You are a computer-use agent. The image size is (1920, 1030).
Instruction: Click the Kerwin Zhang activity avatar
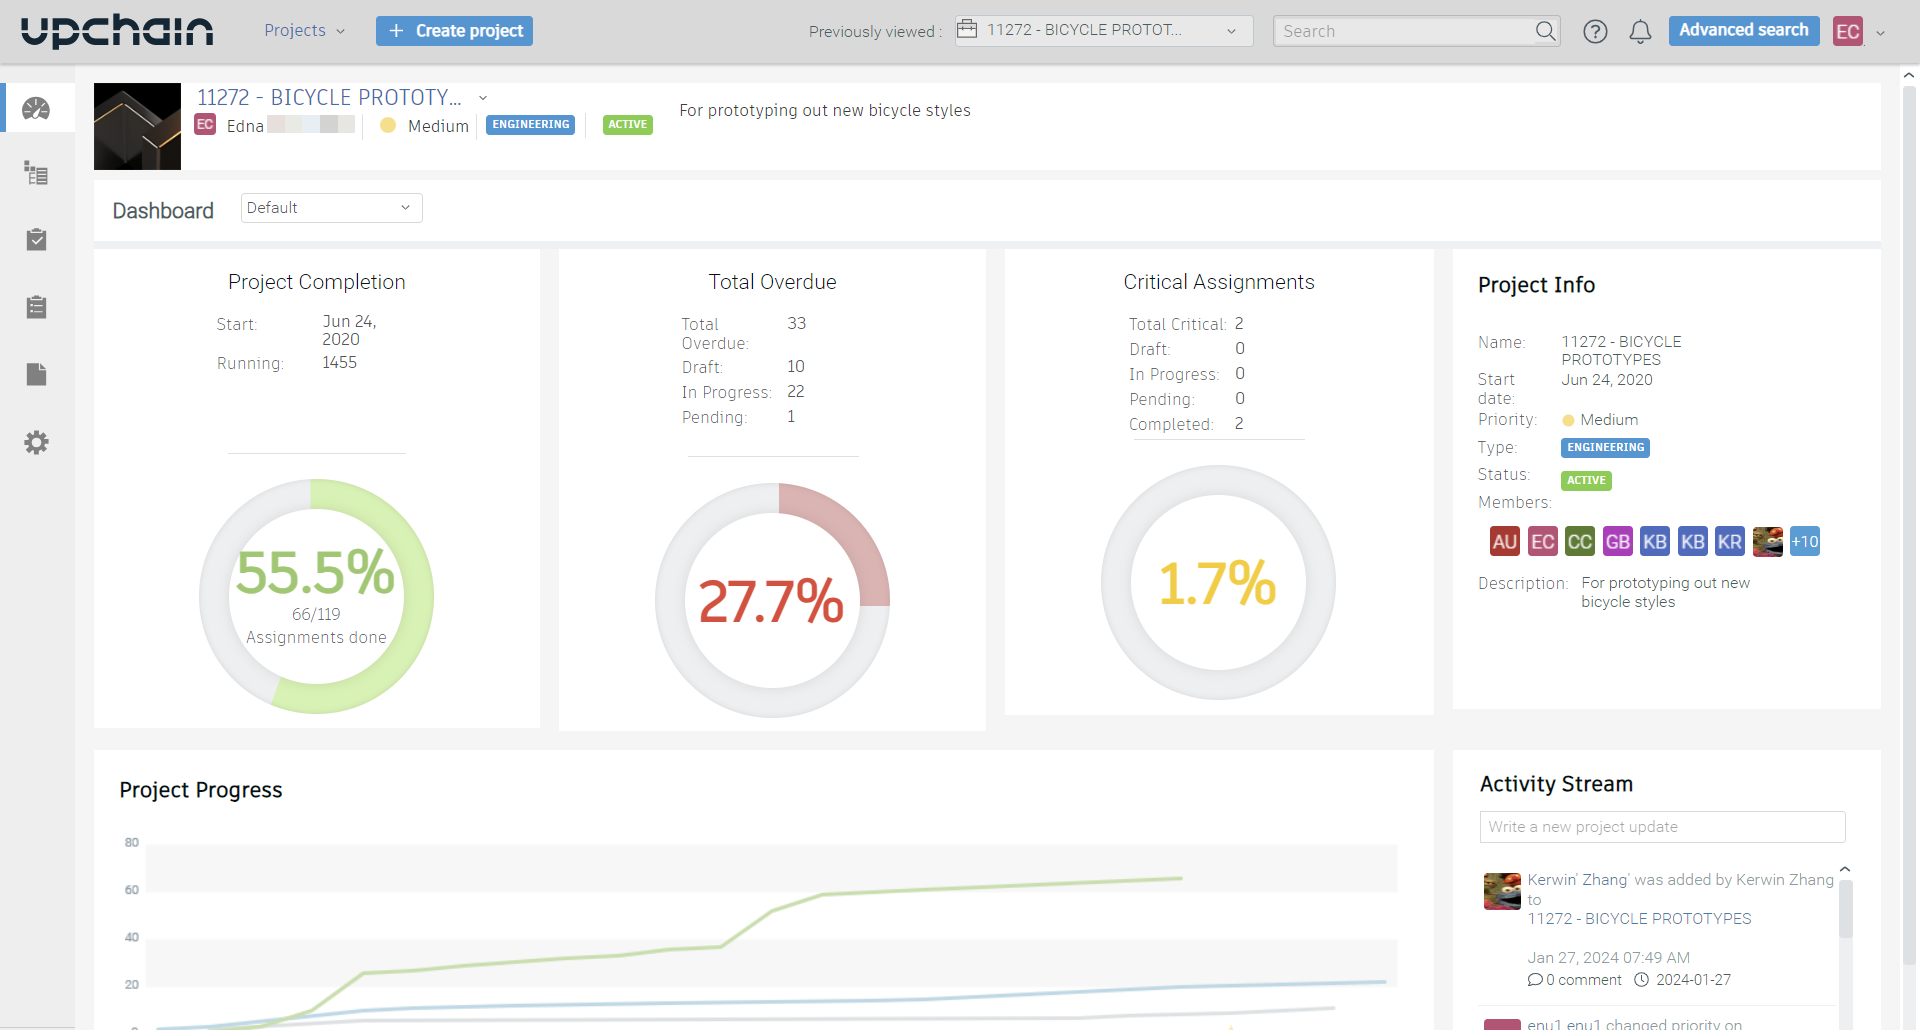[x=1502, y=891]
